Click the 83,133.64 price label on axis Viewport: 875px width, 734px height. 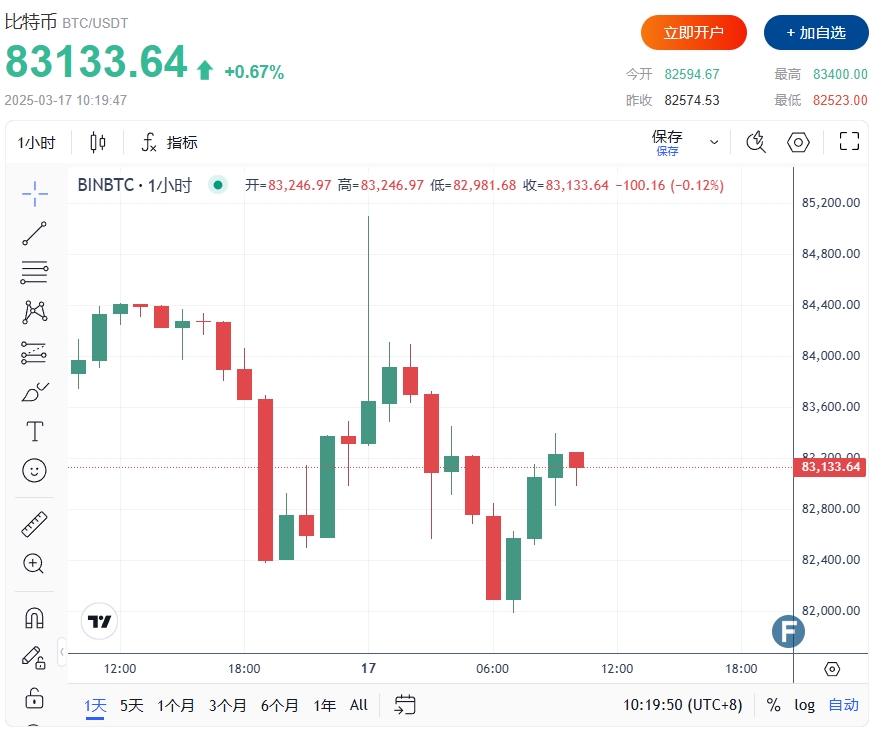[x=830, y=467]
